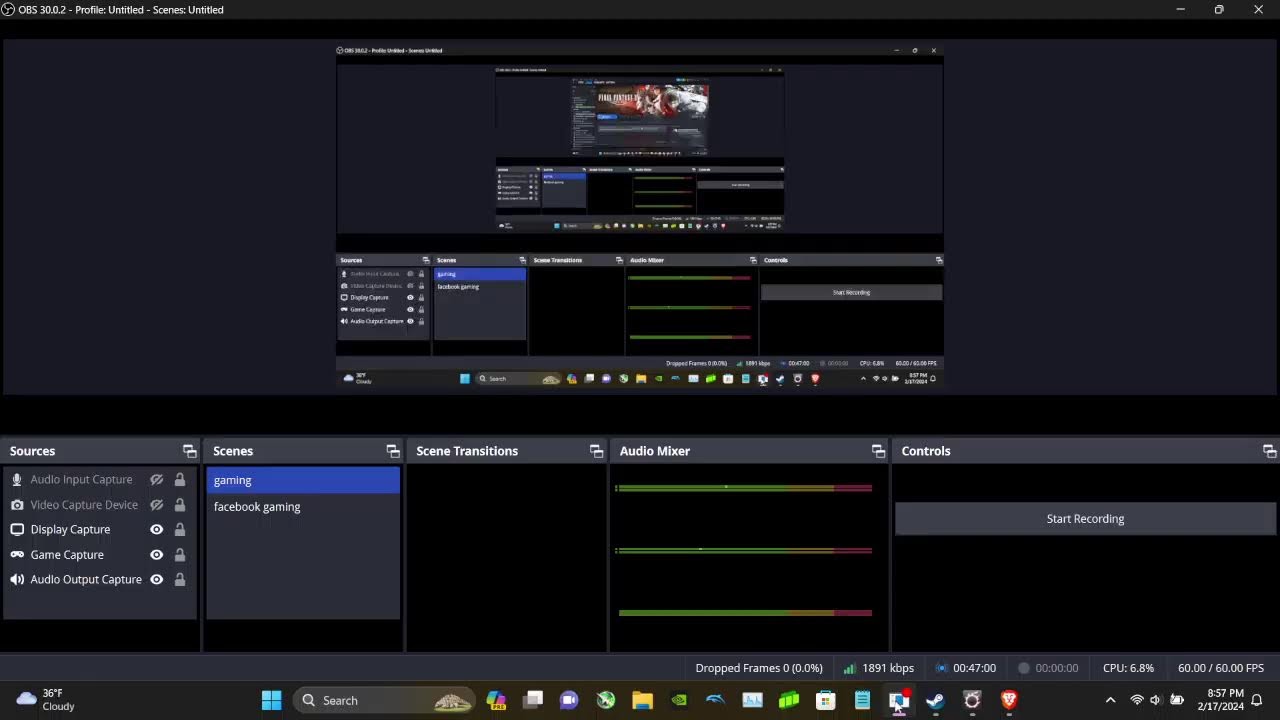Viewport: 1280px width, 720px height.
Task: Toggle the lock on Audio Input Capture
Action: 180,480
